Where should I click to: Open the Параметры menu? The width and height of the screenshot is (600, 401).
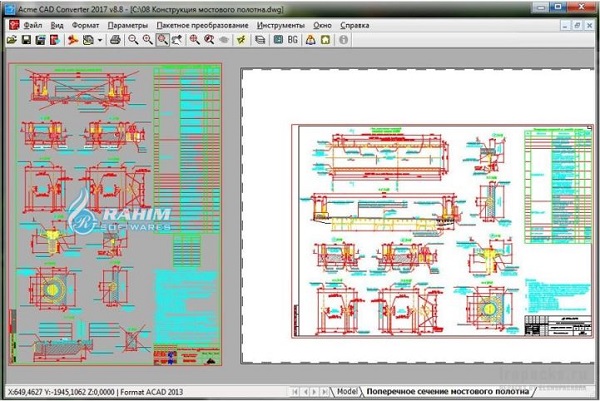click(128, 23)
